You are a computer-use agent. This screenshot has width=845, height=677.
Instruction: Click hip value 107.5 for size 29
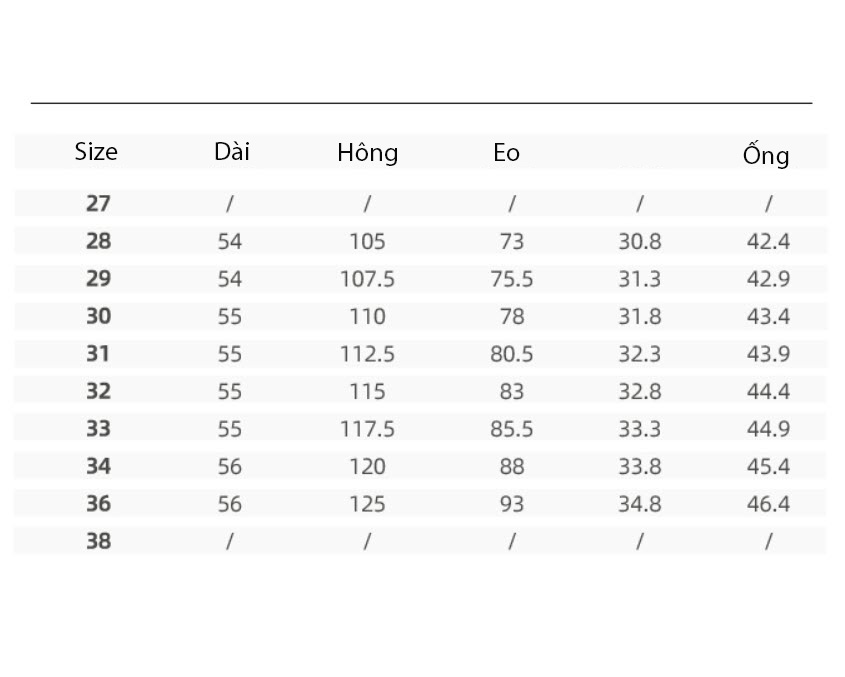pyautogui.click(x=367, y=279)
